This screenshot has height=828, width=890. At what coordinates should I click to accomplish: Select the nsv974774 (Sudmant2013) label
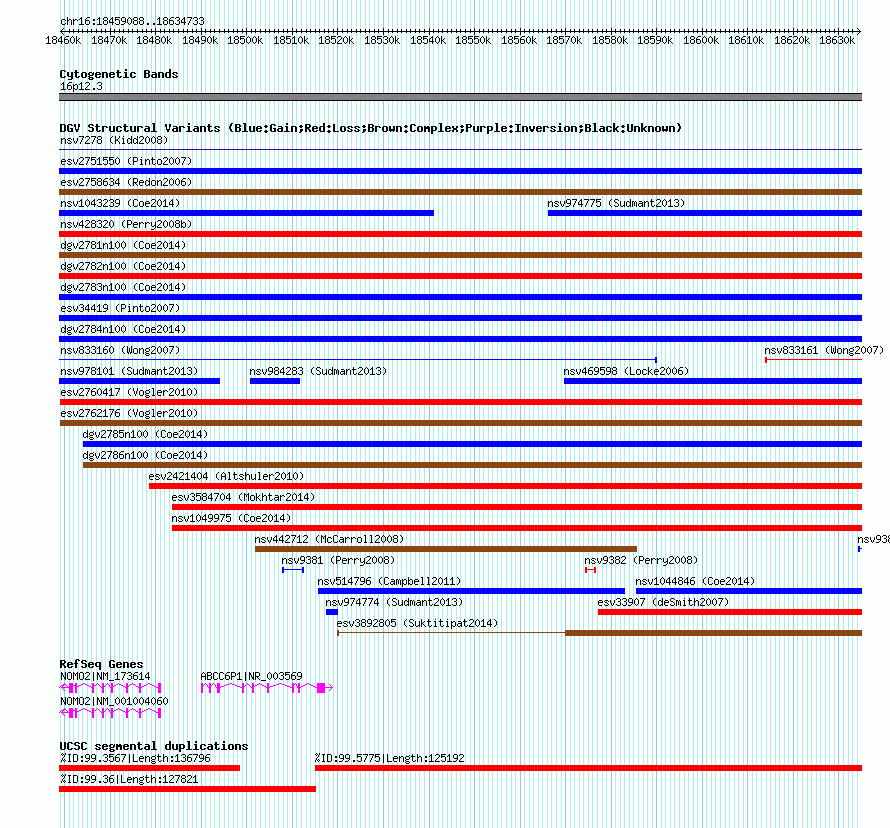[x=394, y=602]
